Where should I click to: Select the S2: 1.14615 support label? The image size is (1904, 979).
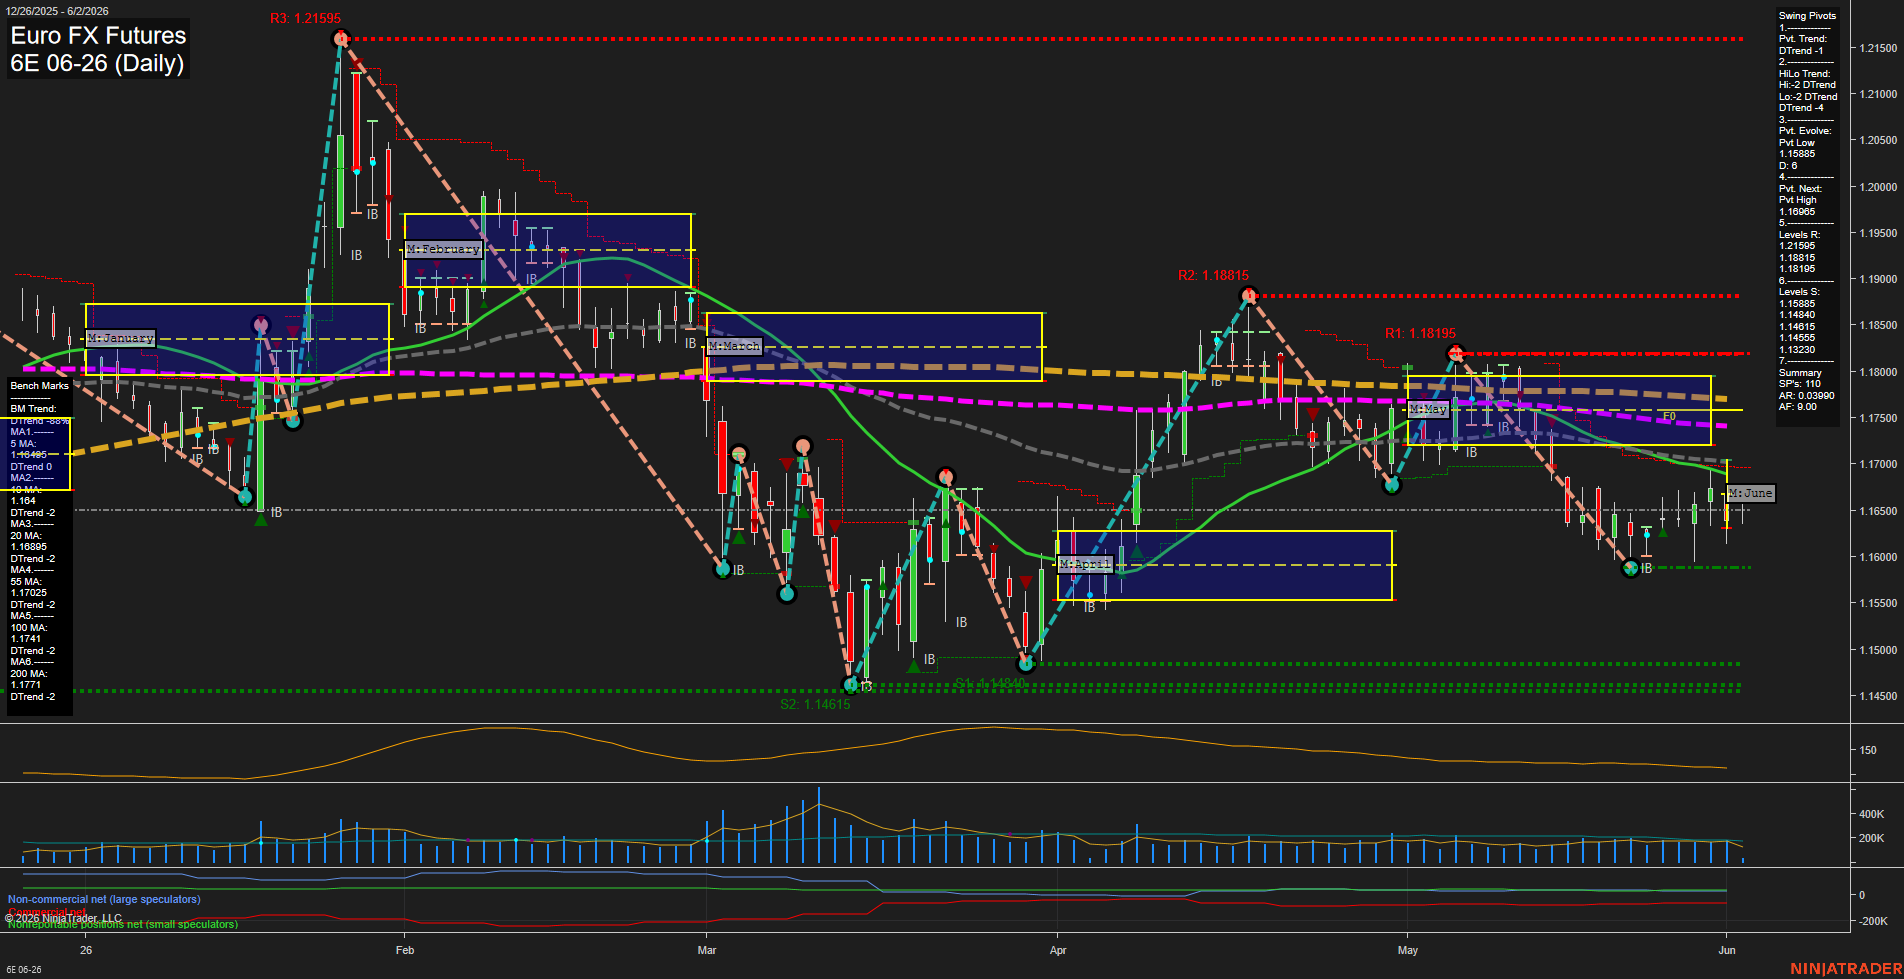click(815, 705)
